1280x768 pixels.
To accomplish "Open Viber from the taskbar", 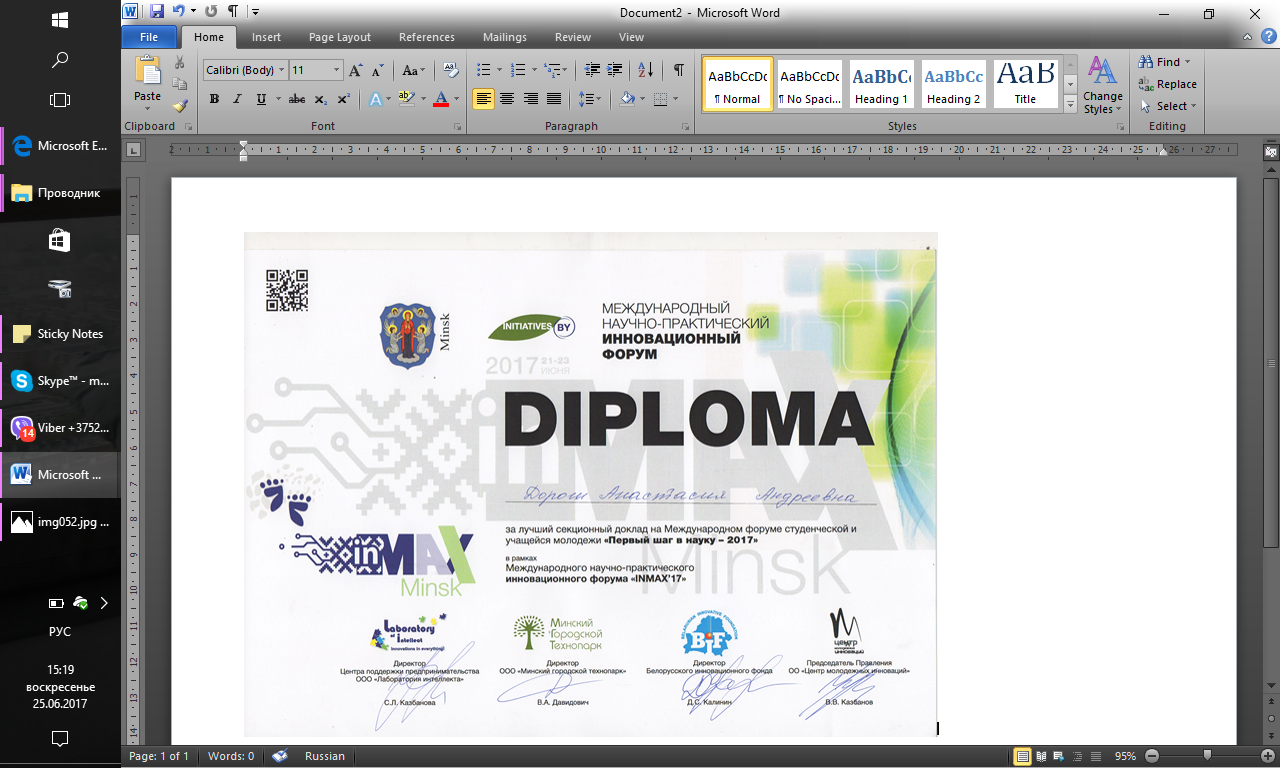I will click(60, 428).
